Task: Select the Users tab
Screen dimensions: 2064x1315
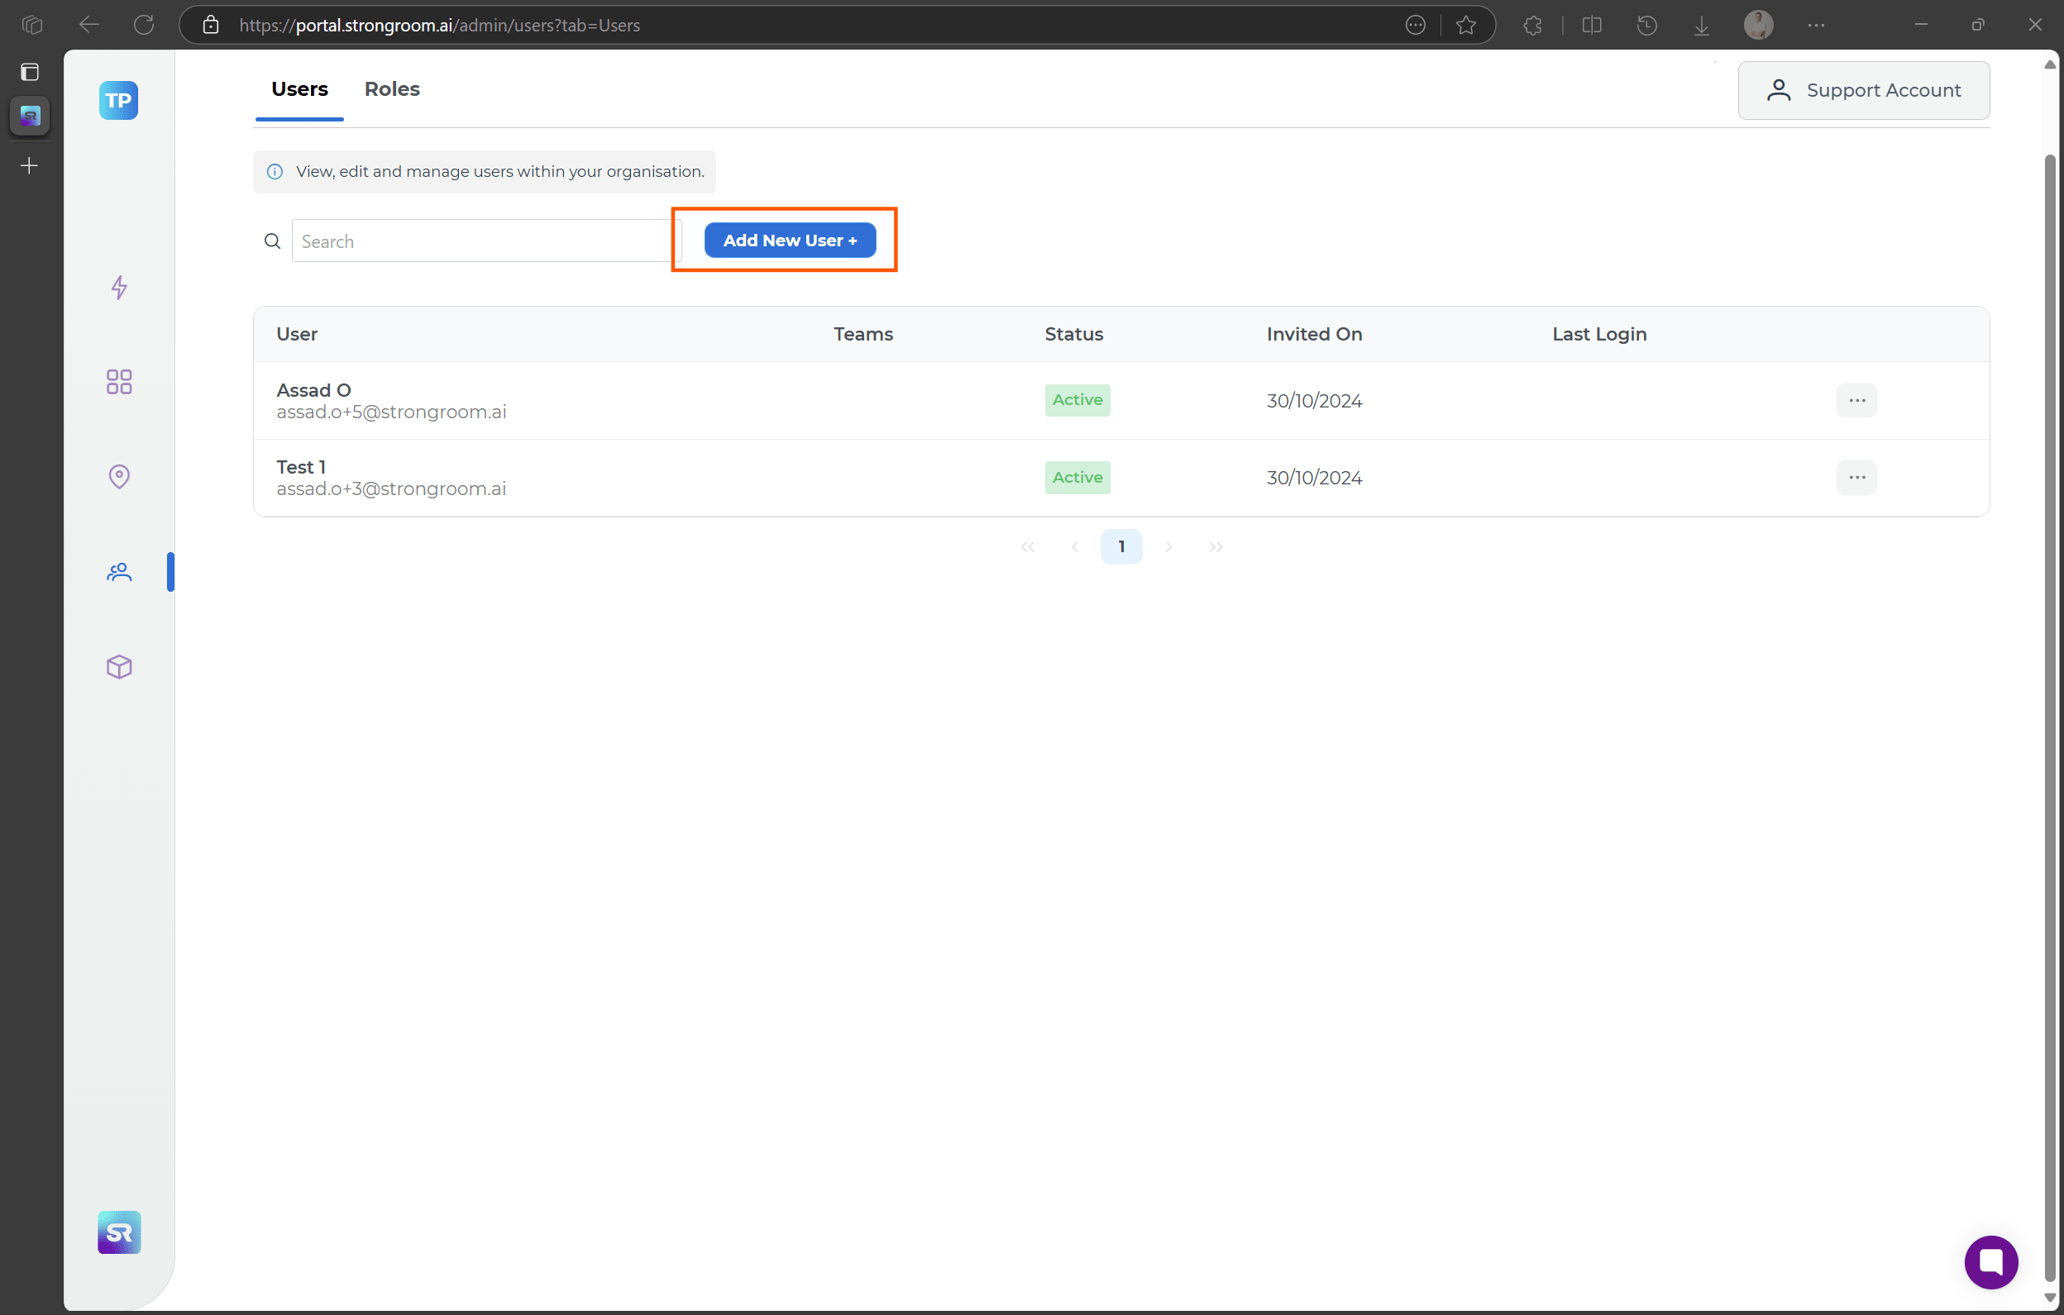Action: pyautogui.click(x=298, y=89)
